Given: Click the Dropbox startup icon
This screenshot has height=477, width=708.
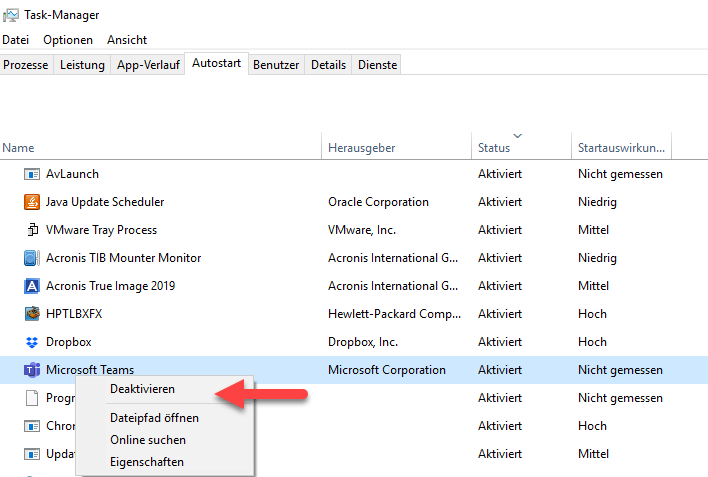Looking at the screenshot, I should point(31,342).
